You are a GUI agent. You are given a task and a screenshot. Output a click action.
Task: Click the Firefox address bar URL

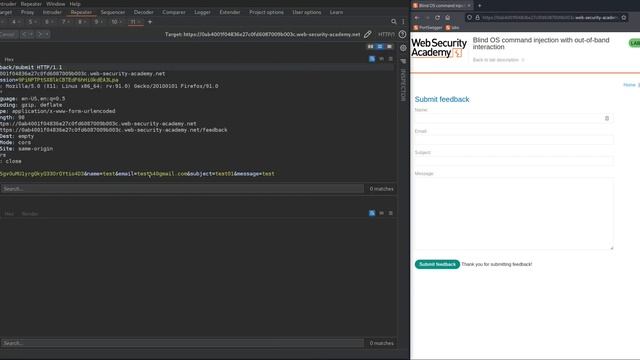[550, 18]
